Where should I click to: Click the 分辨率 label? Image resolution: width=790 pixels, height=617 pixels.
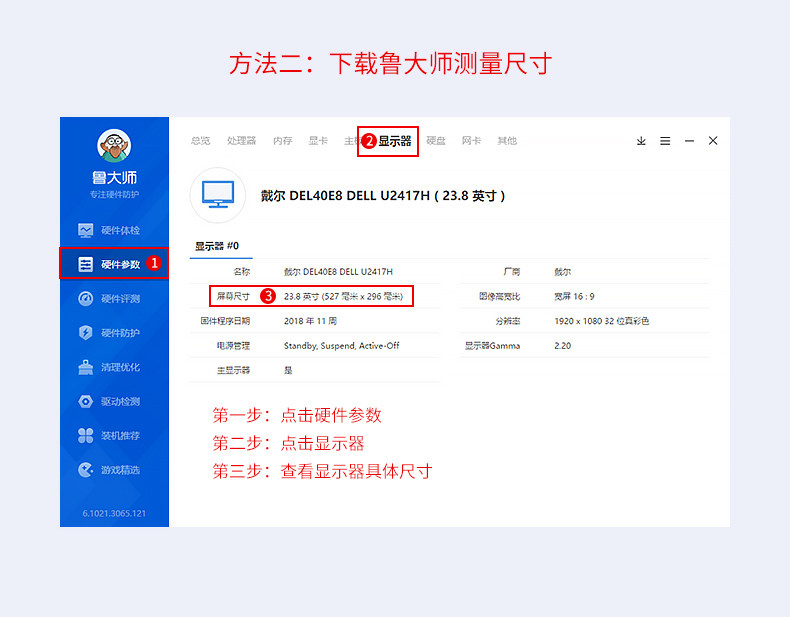(x=508, y=321)
